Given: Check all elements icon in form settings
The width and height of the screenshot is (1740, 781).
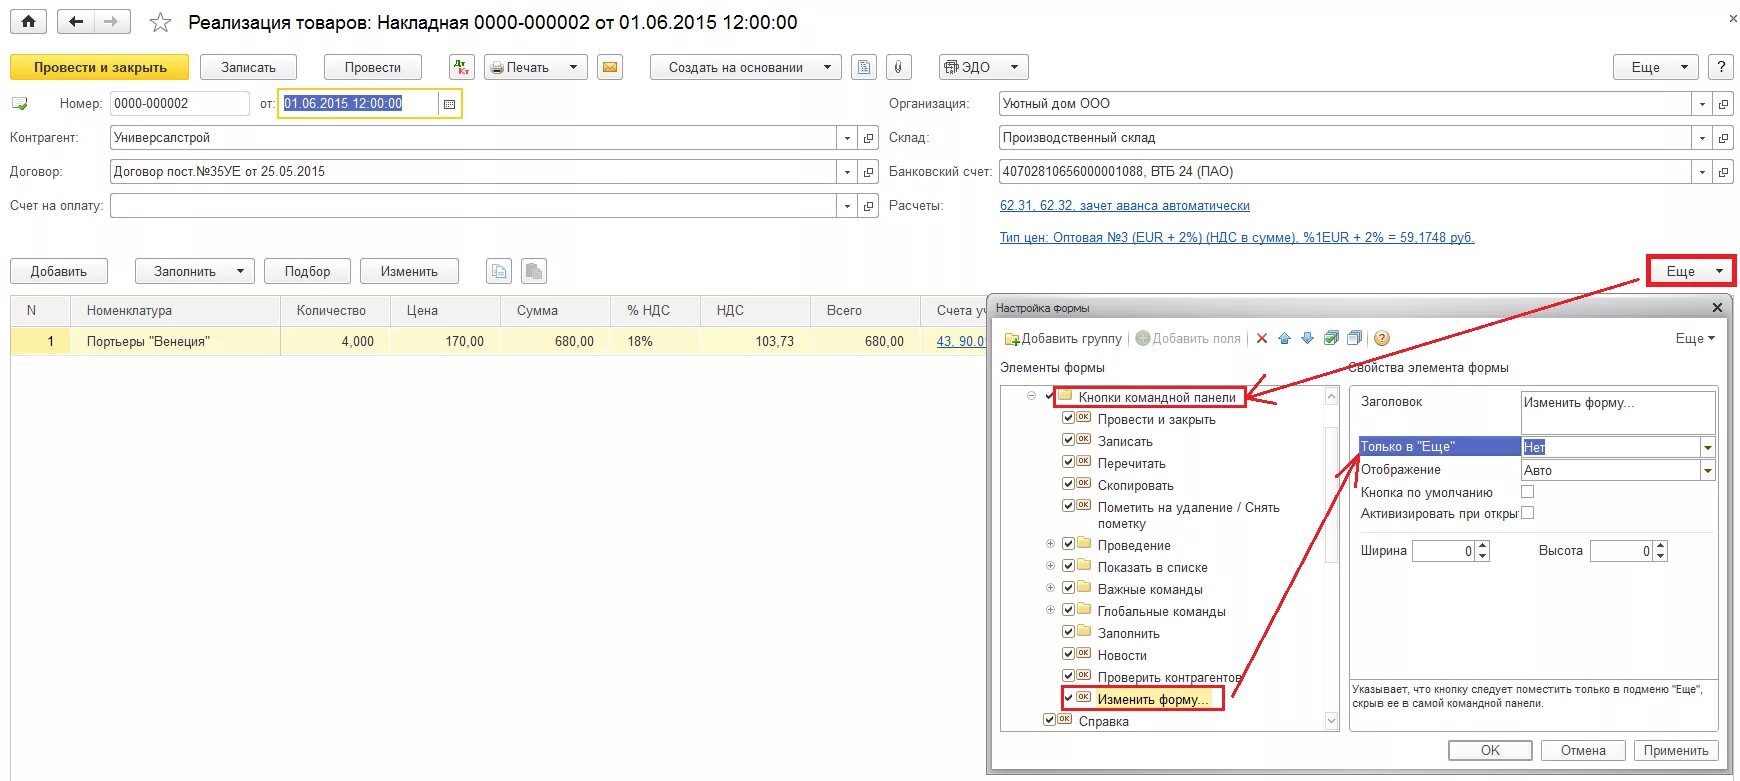Looking at the screenshot, I should tap(1331, 338).
